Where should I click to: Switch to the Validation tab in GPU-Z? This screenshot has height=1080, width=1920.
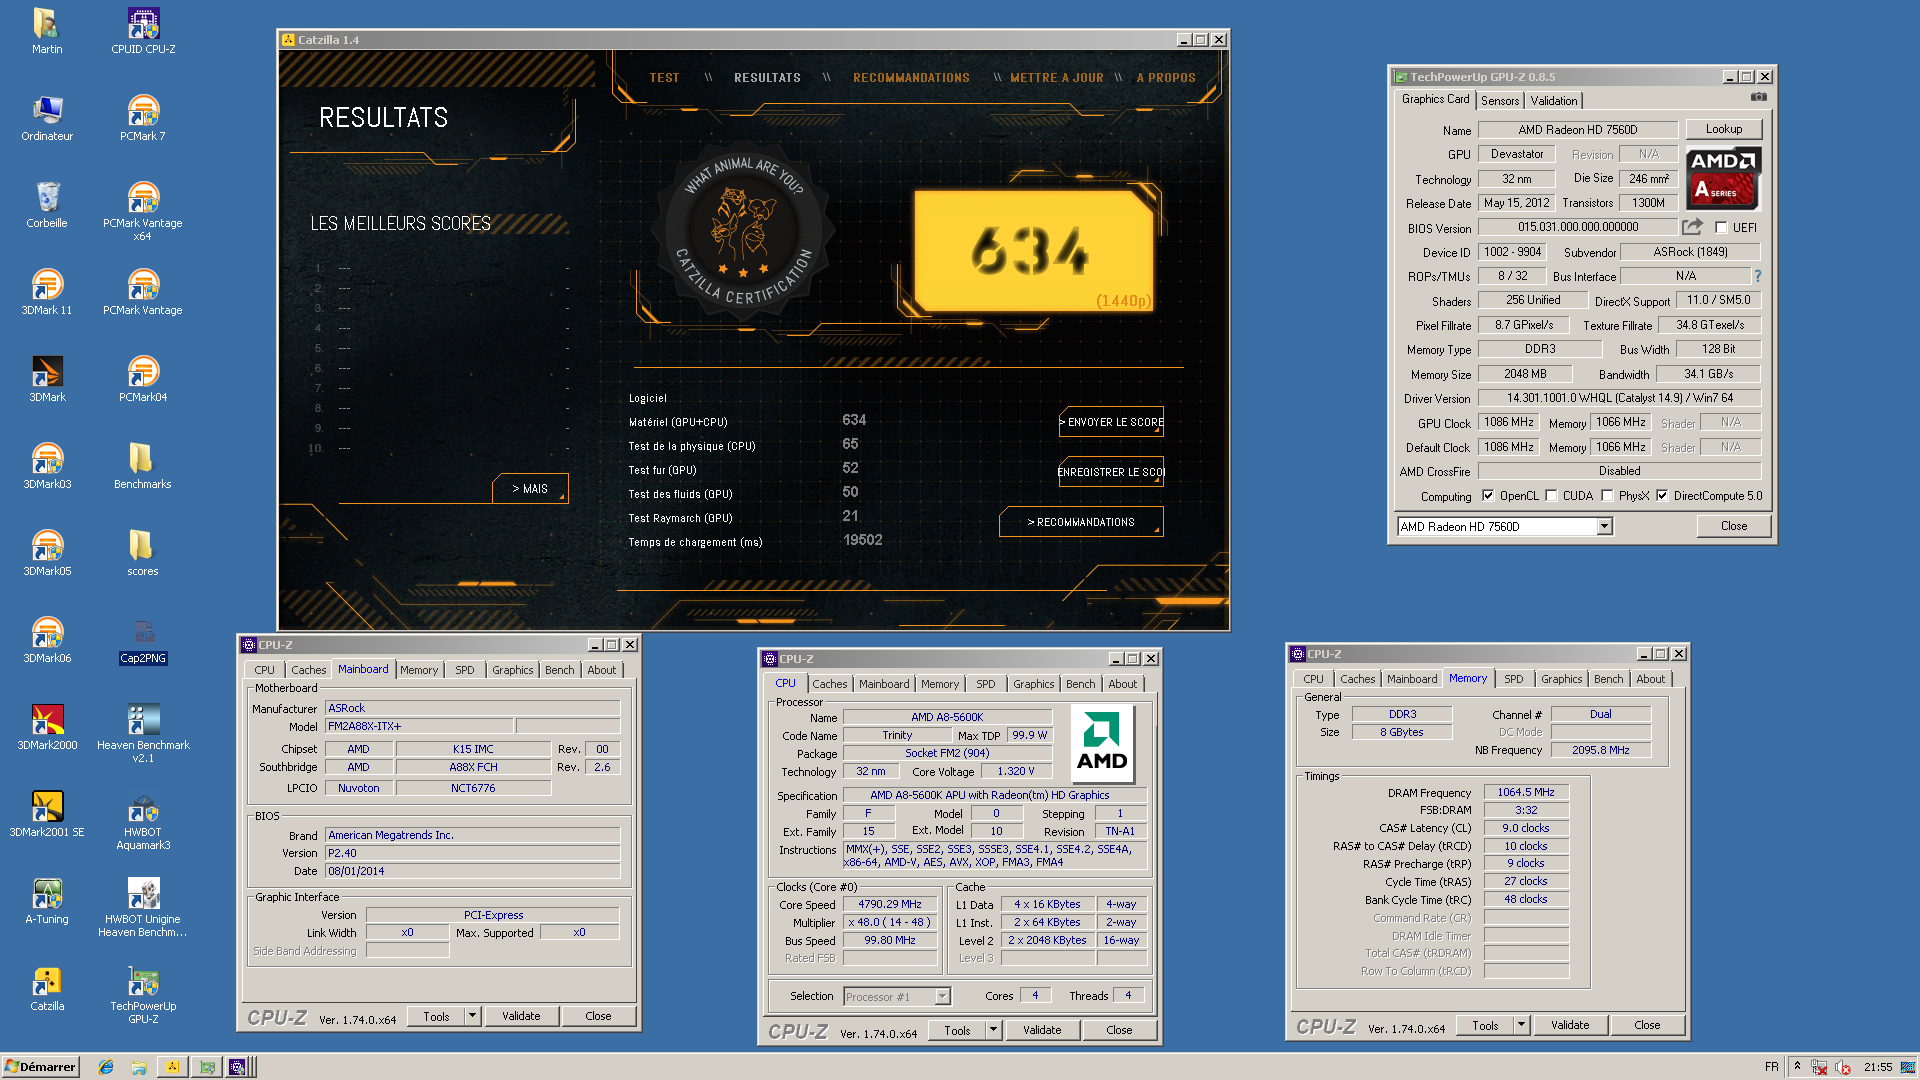click(x=1553, y=100)
